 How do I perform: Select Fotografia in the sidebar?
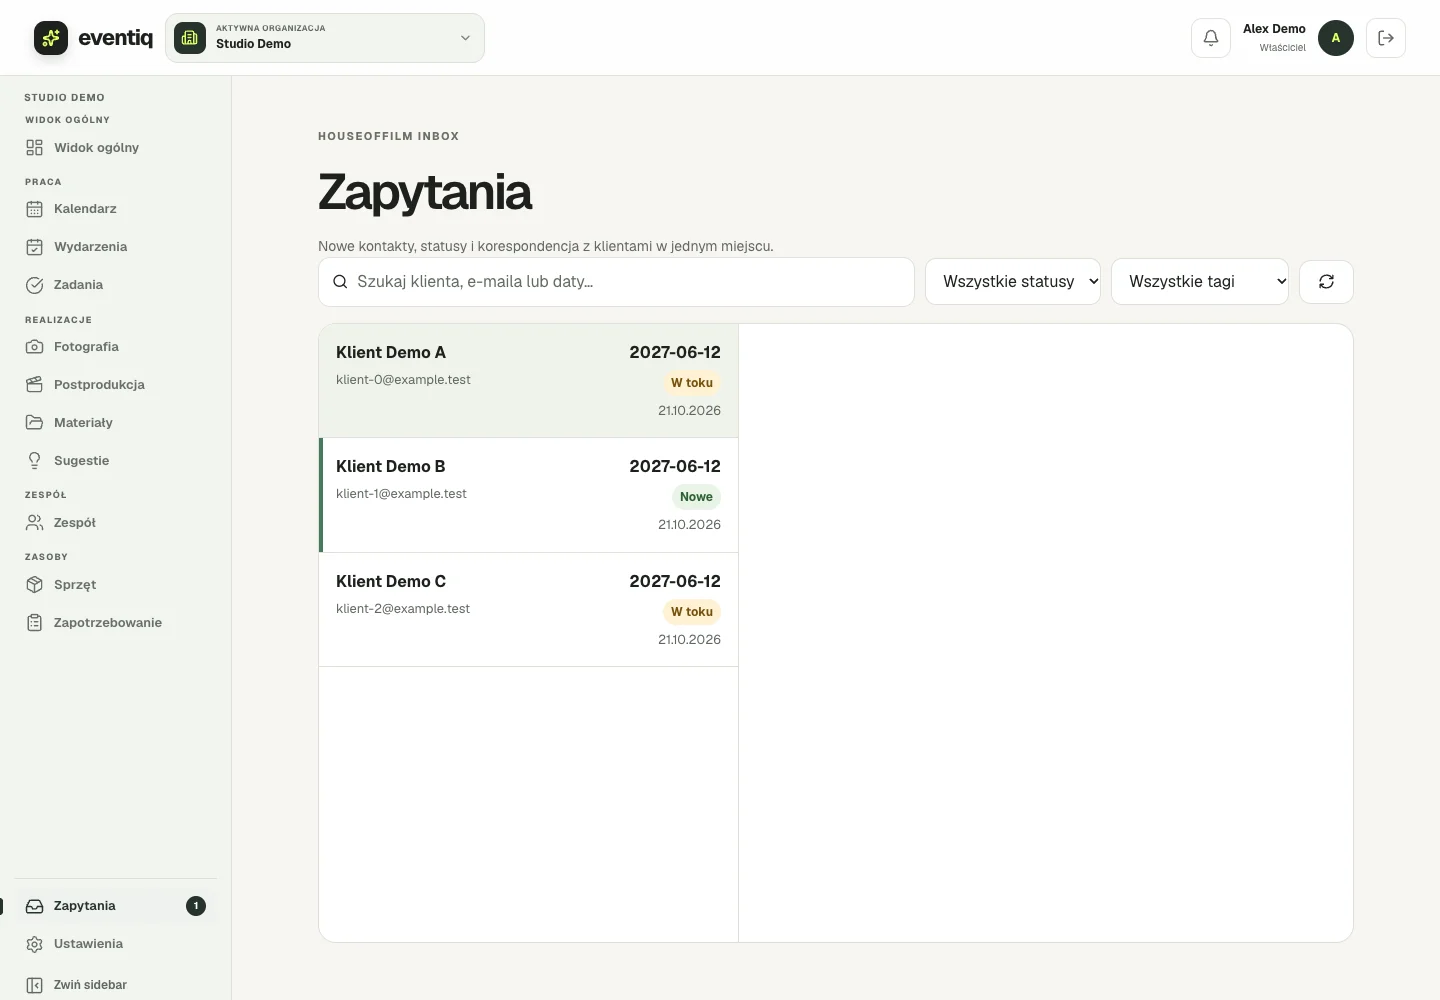coord(115,347)
